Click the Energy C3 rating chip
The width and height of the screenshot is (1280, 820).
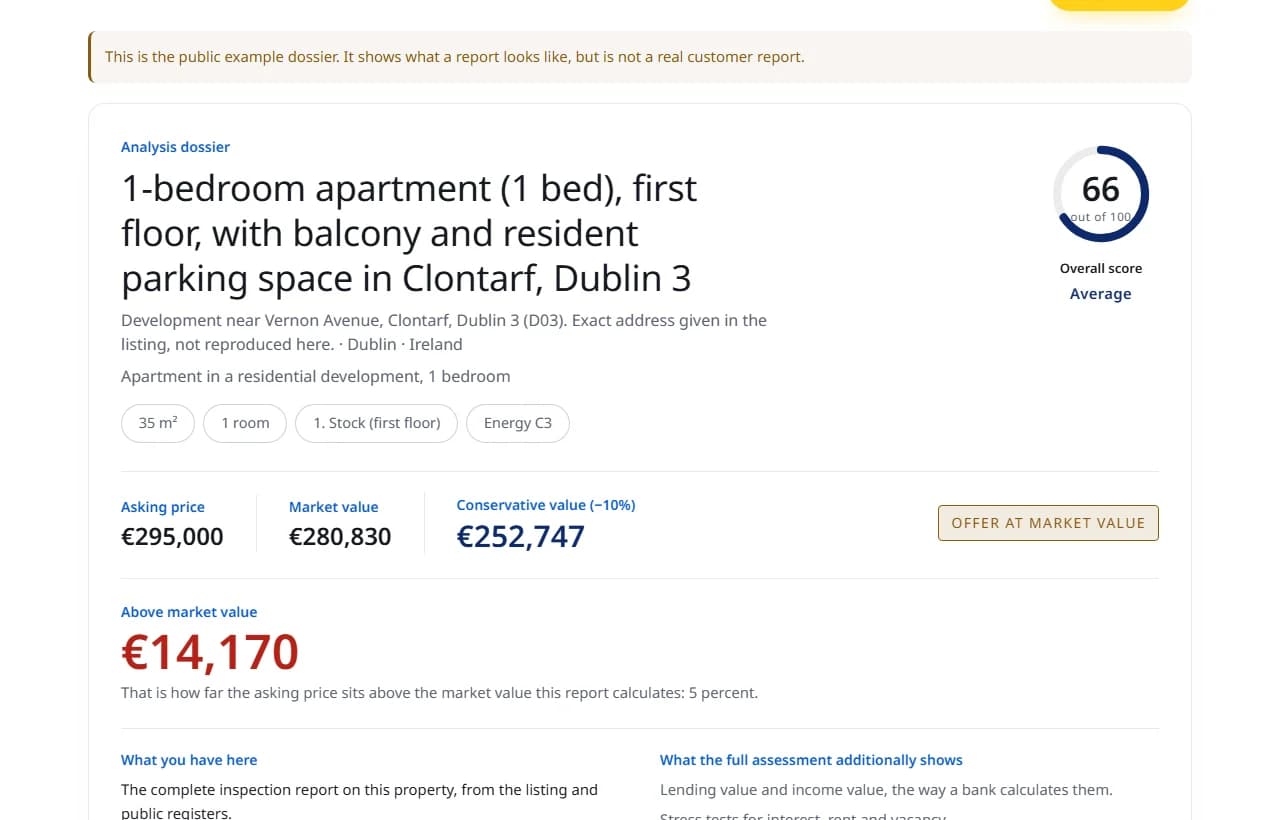tap(518, 423)
